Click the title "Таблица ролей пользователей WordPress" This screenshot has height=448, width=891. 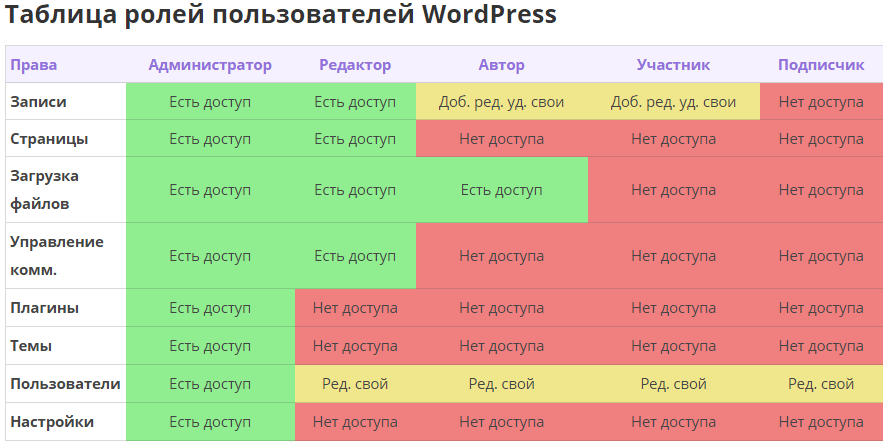(x=281, y=14)
